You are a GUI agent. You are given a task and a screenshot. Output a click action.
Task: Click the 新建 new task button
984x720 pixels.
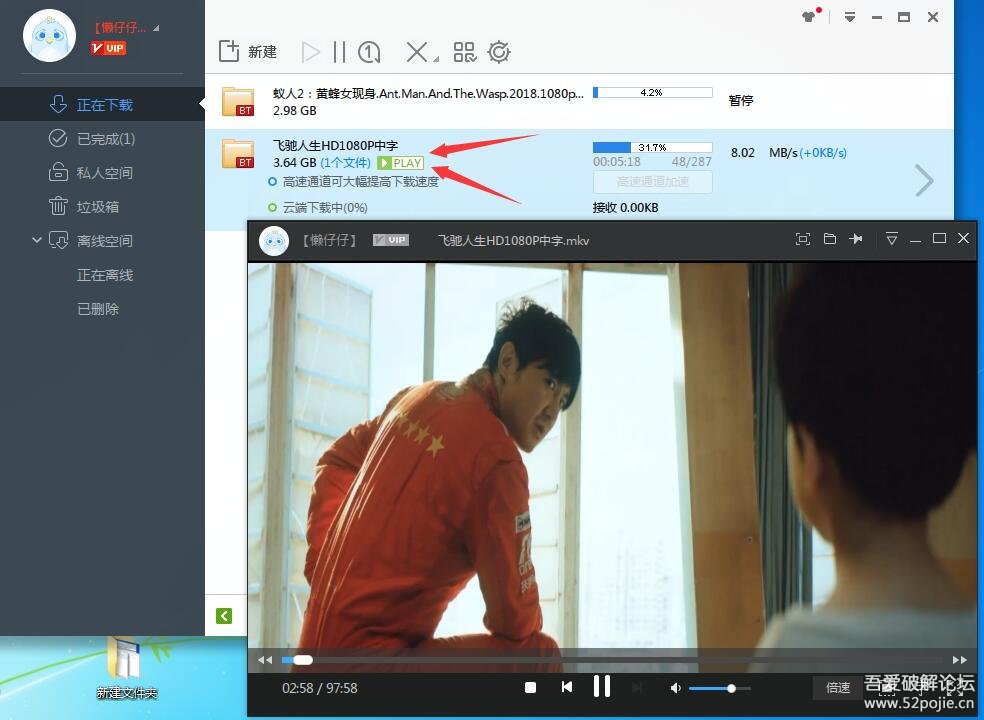[x=247, y=51]
